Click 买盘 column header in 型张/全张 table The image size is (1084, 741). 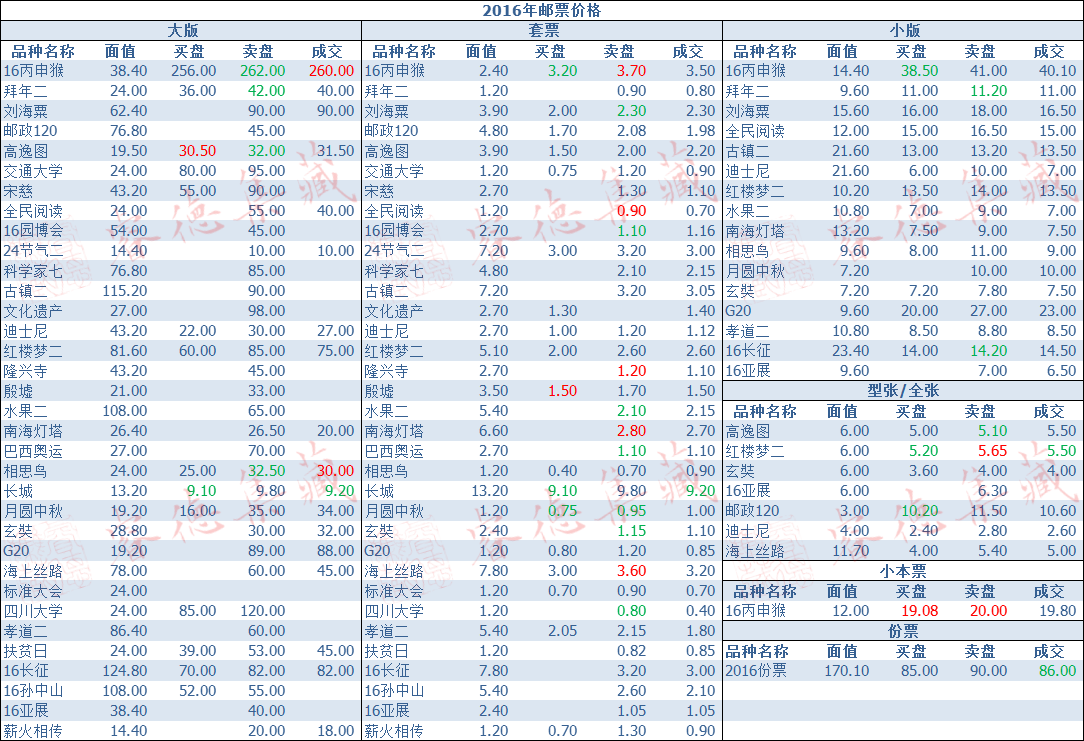(x=910, y=411)
